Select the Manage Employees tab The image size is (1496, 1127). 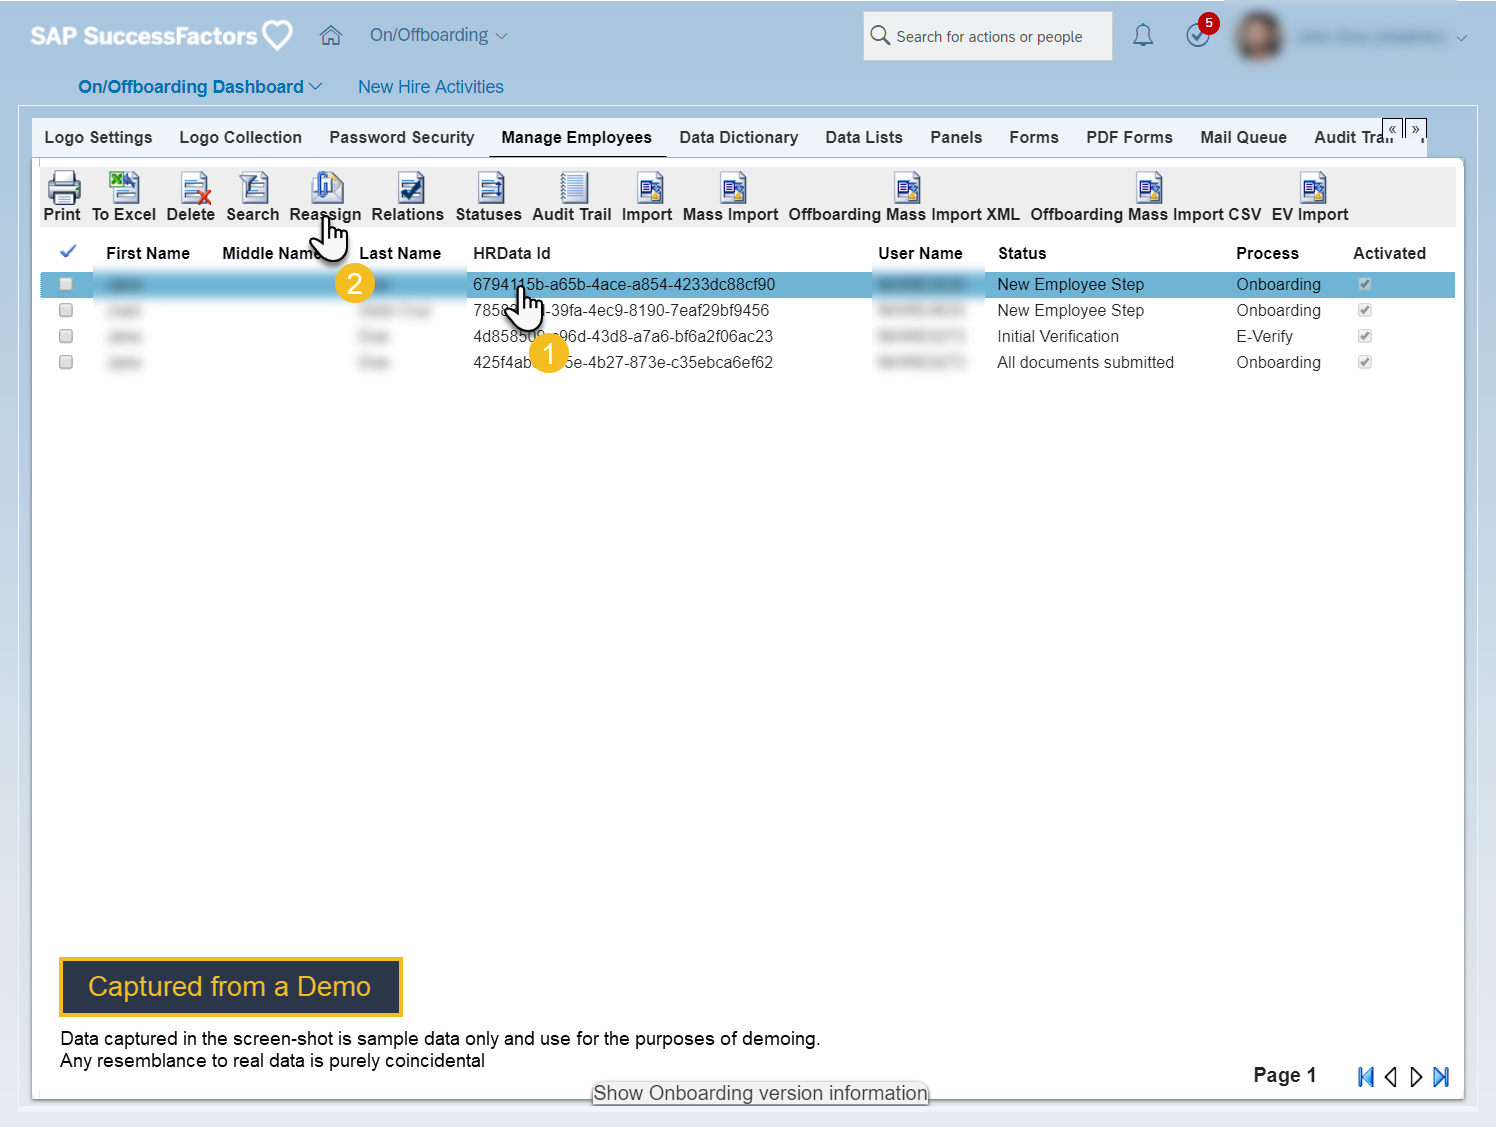577,137
